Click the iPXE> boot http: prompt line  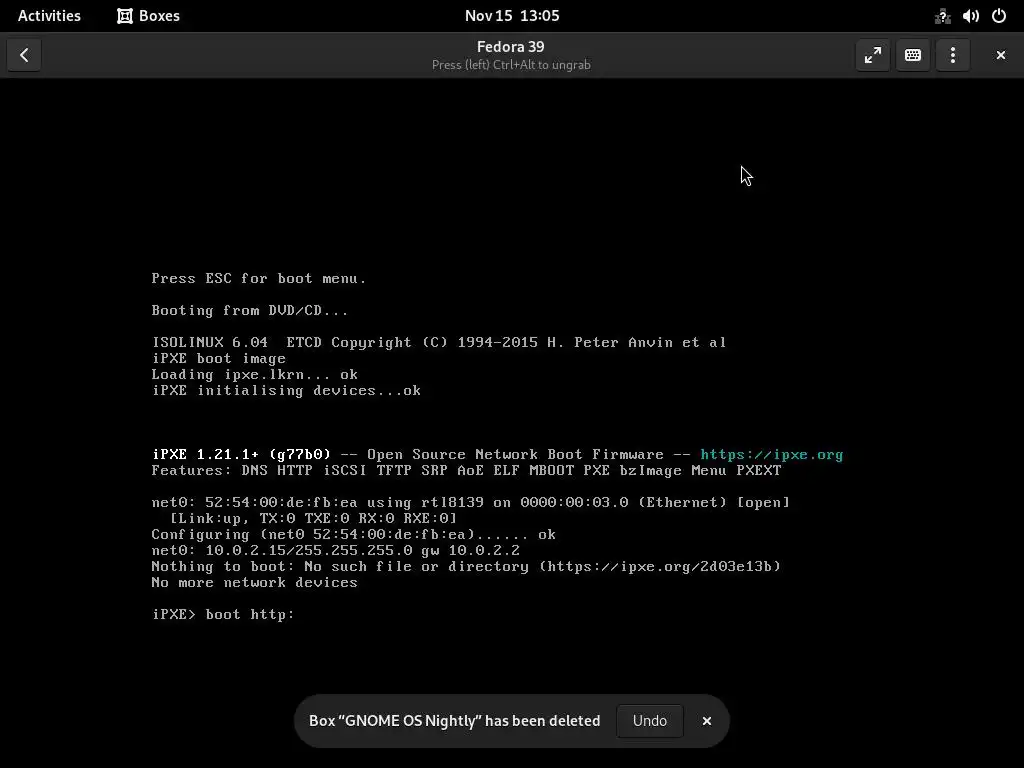click(223, 615)
